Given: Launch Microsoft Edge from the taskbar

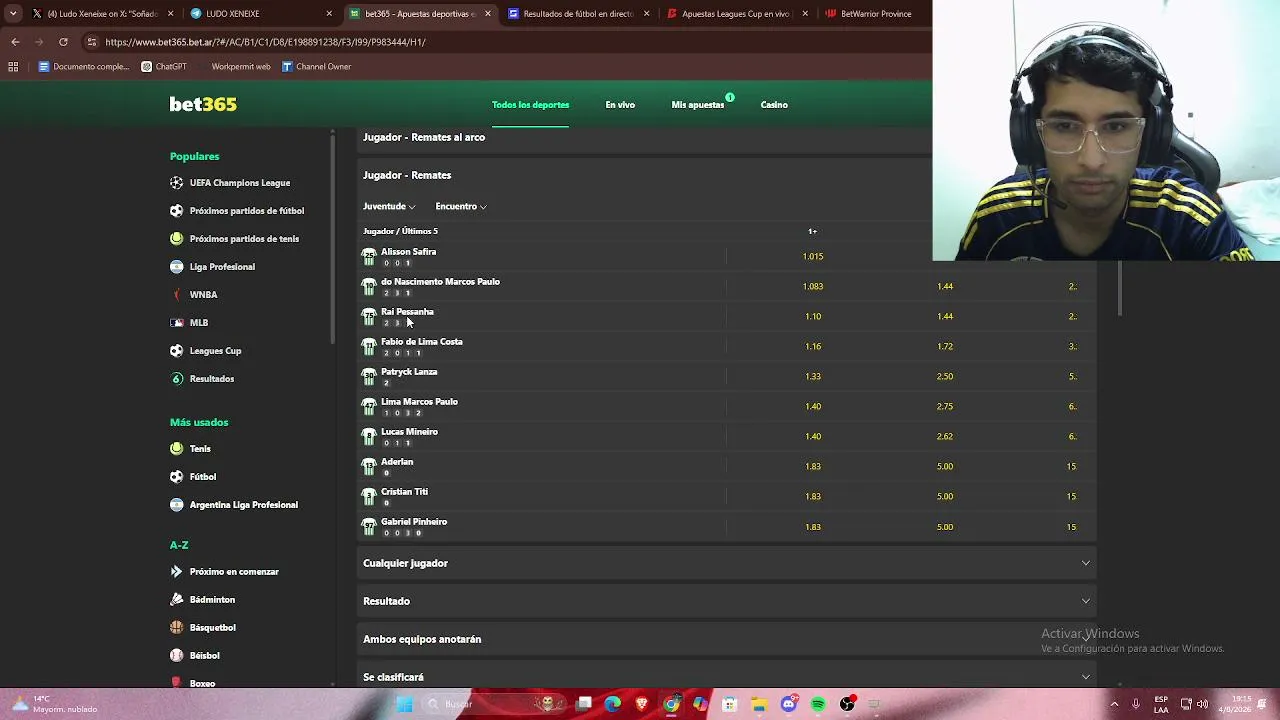Looking at the screenshot, I should [613, 704].
